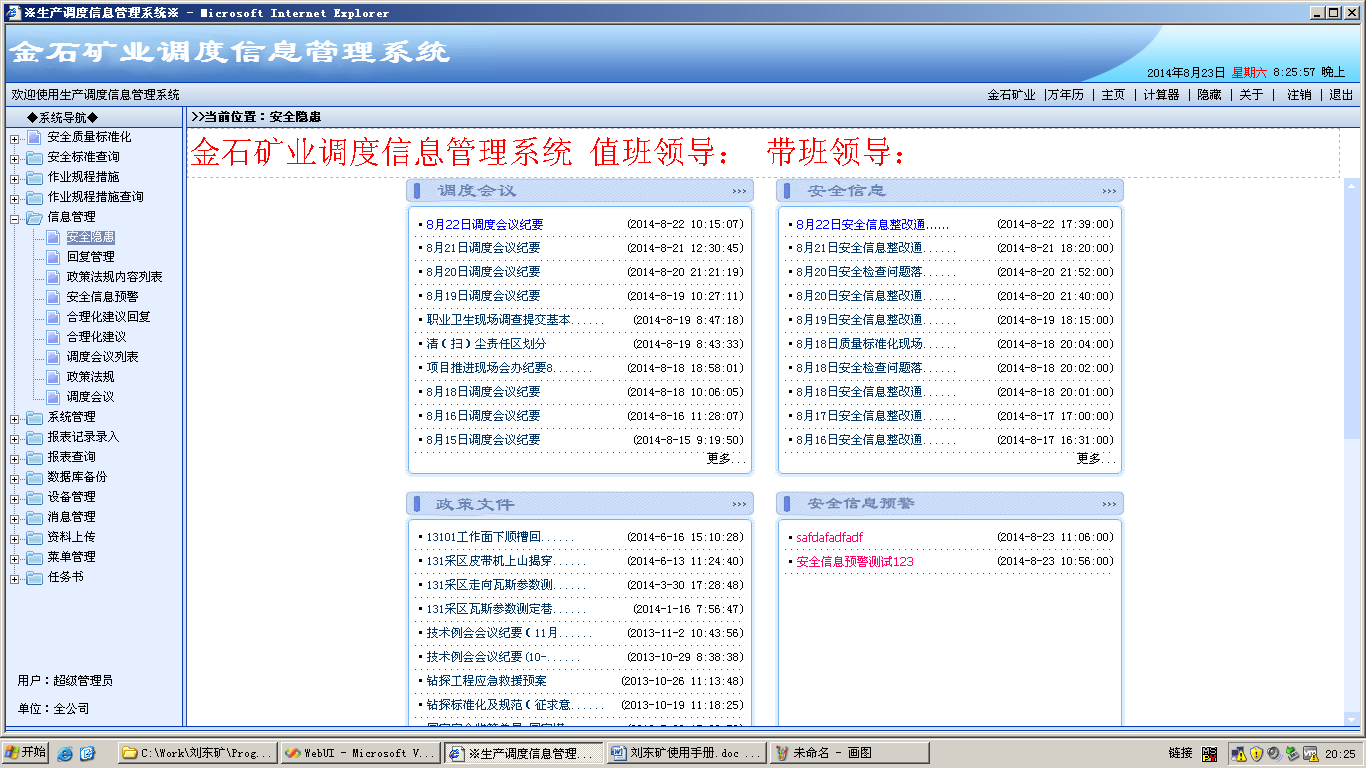
Task: Click the 政策文件 panel more arrows icon
Action: 739,504
